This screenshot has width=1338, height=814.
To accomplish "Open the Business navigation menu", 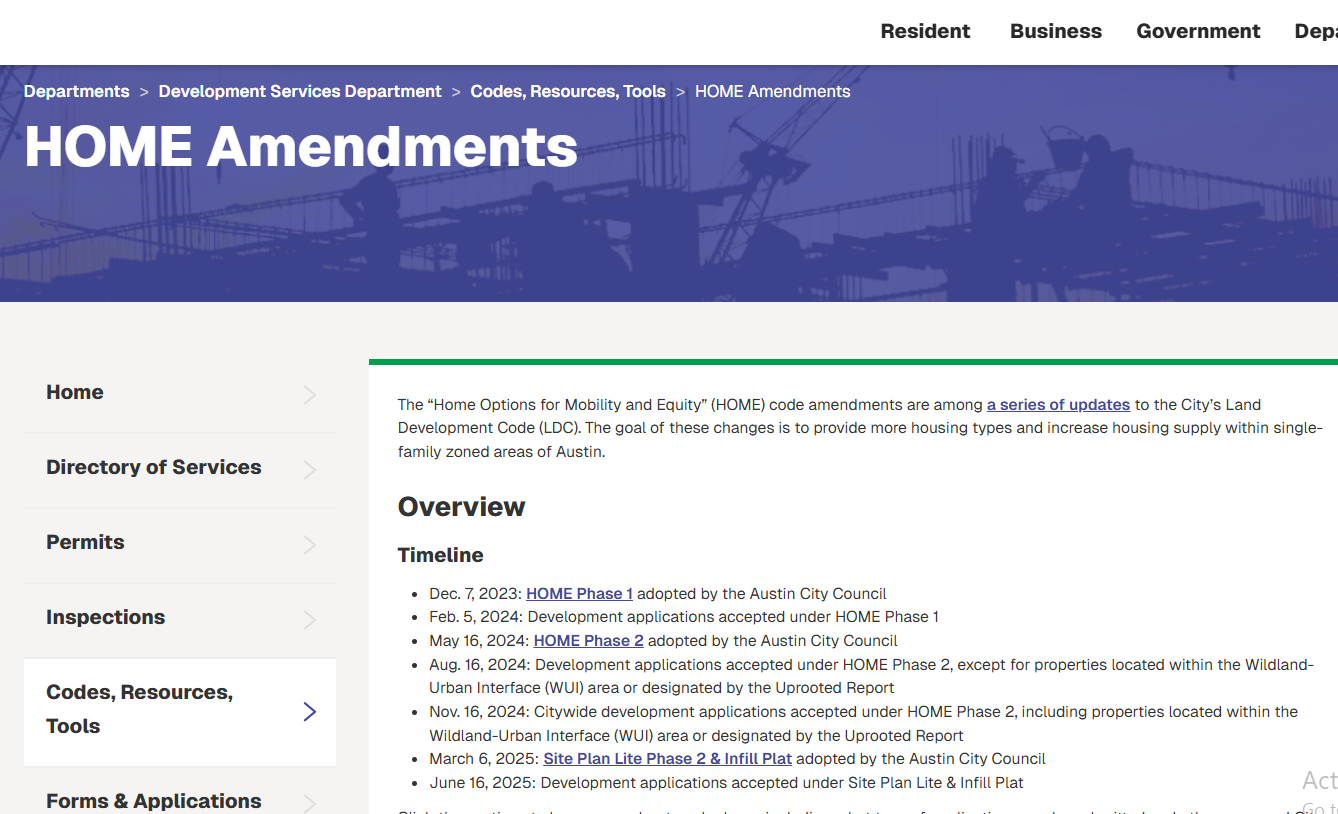I will point(1055,31).
